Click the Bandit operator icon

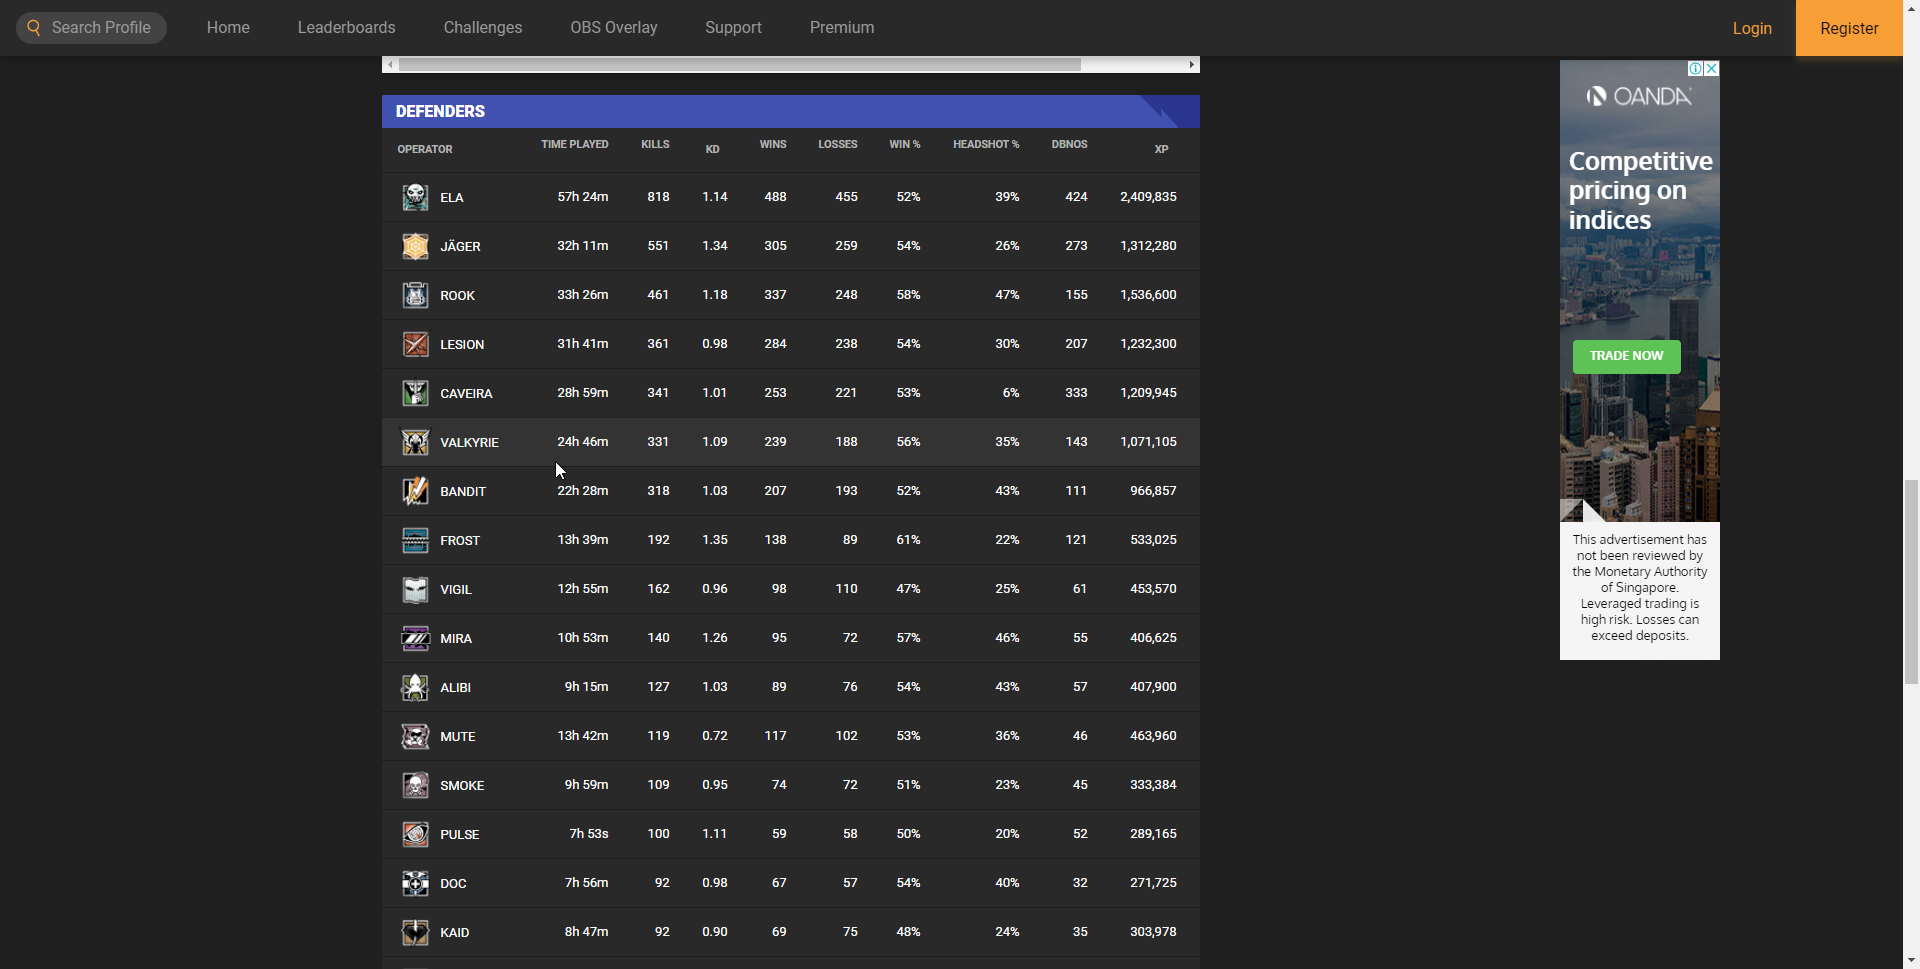(x=415, y=491)
